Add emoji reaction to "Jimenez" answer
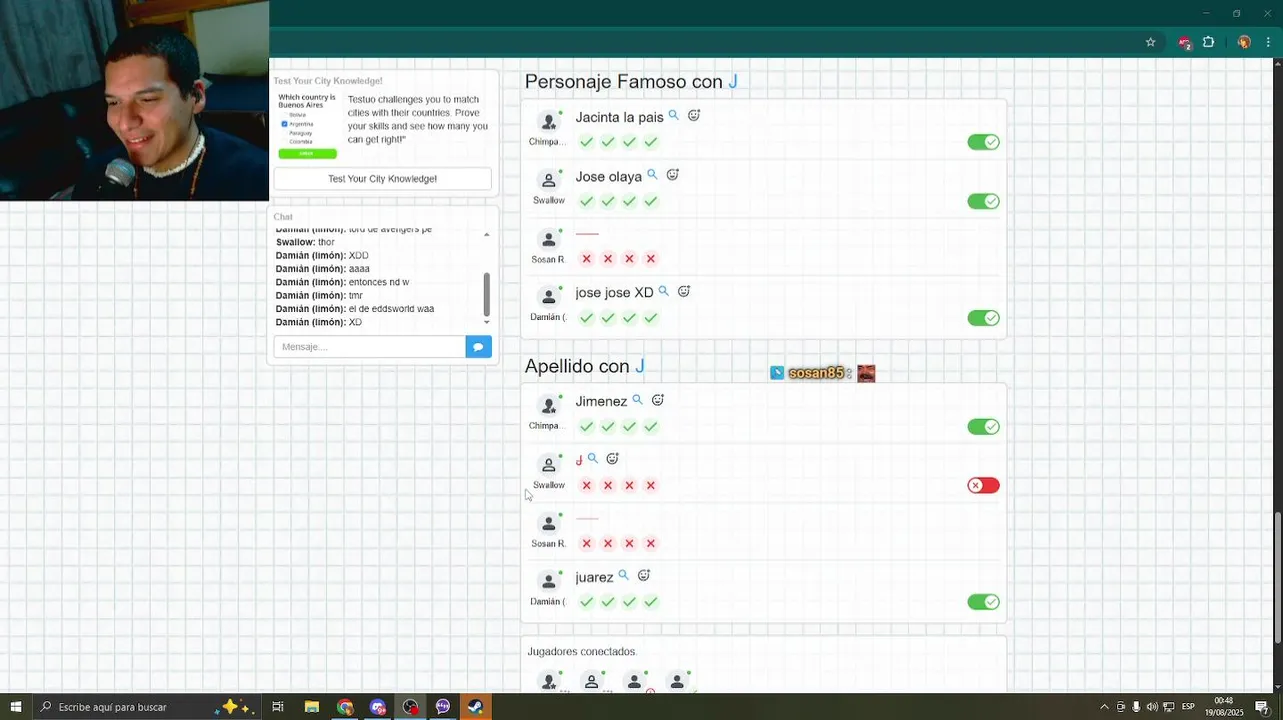The height and width of the screenshot is (720, 1283). (658, 400)
